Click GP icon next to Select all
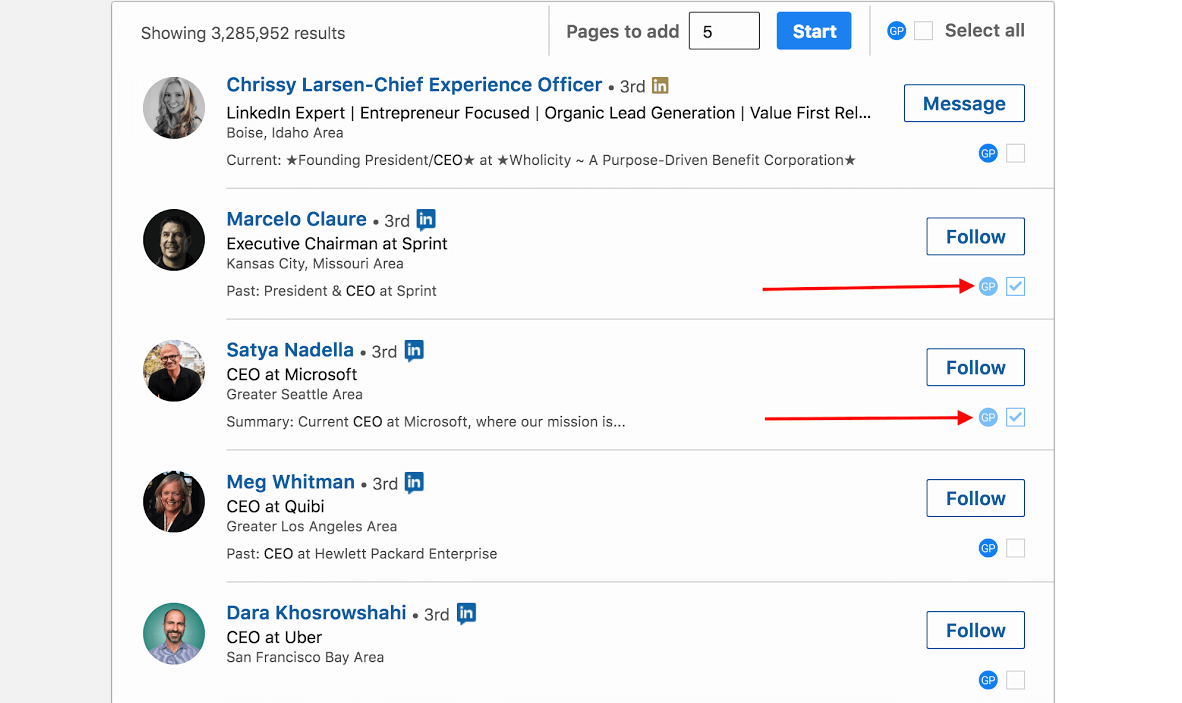This screenshot has width=1182, height=703. click(896, 31)
